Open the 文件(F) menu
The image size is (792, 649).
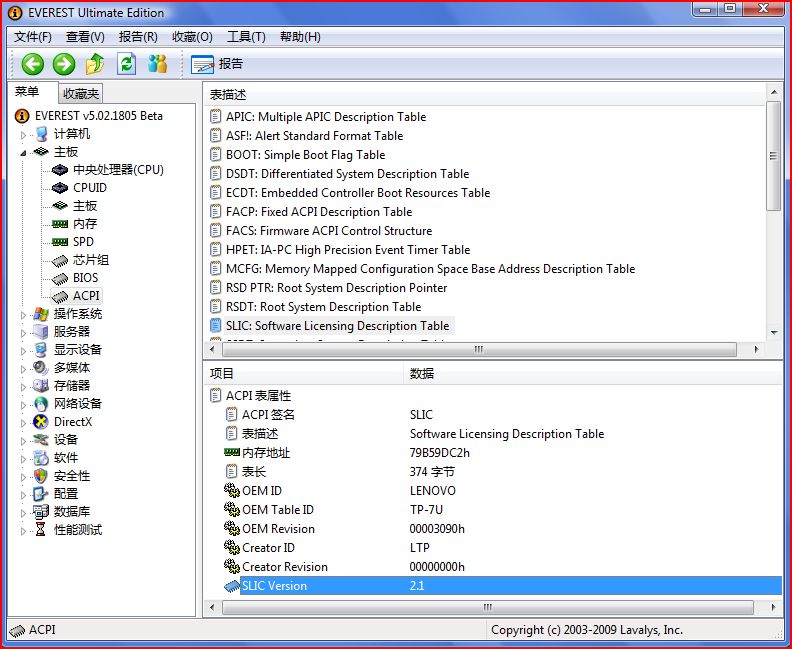pyautogui.click(x=33, y=37)
